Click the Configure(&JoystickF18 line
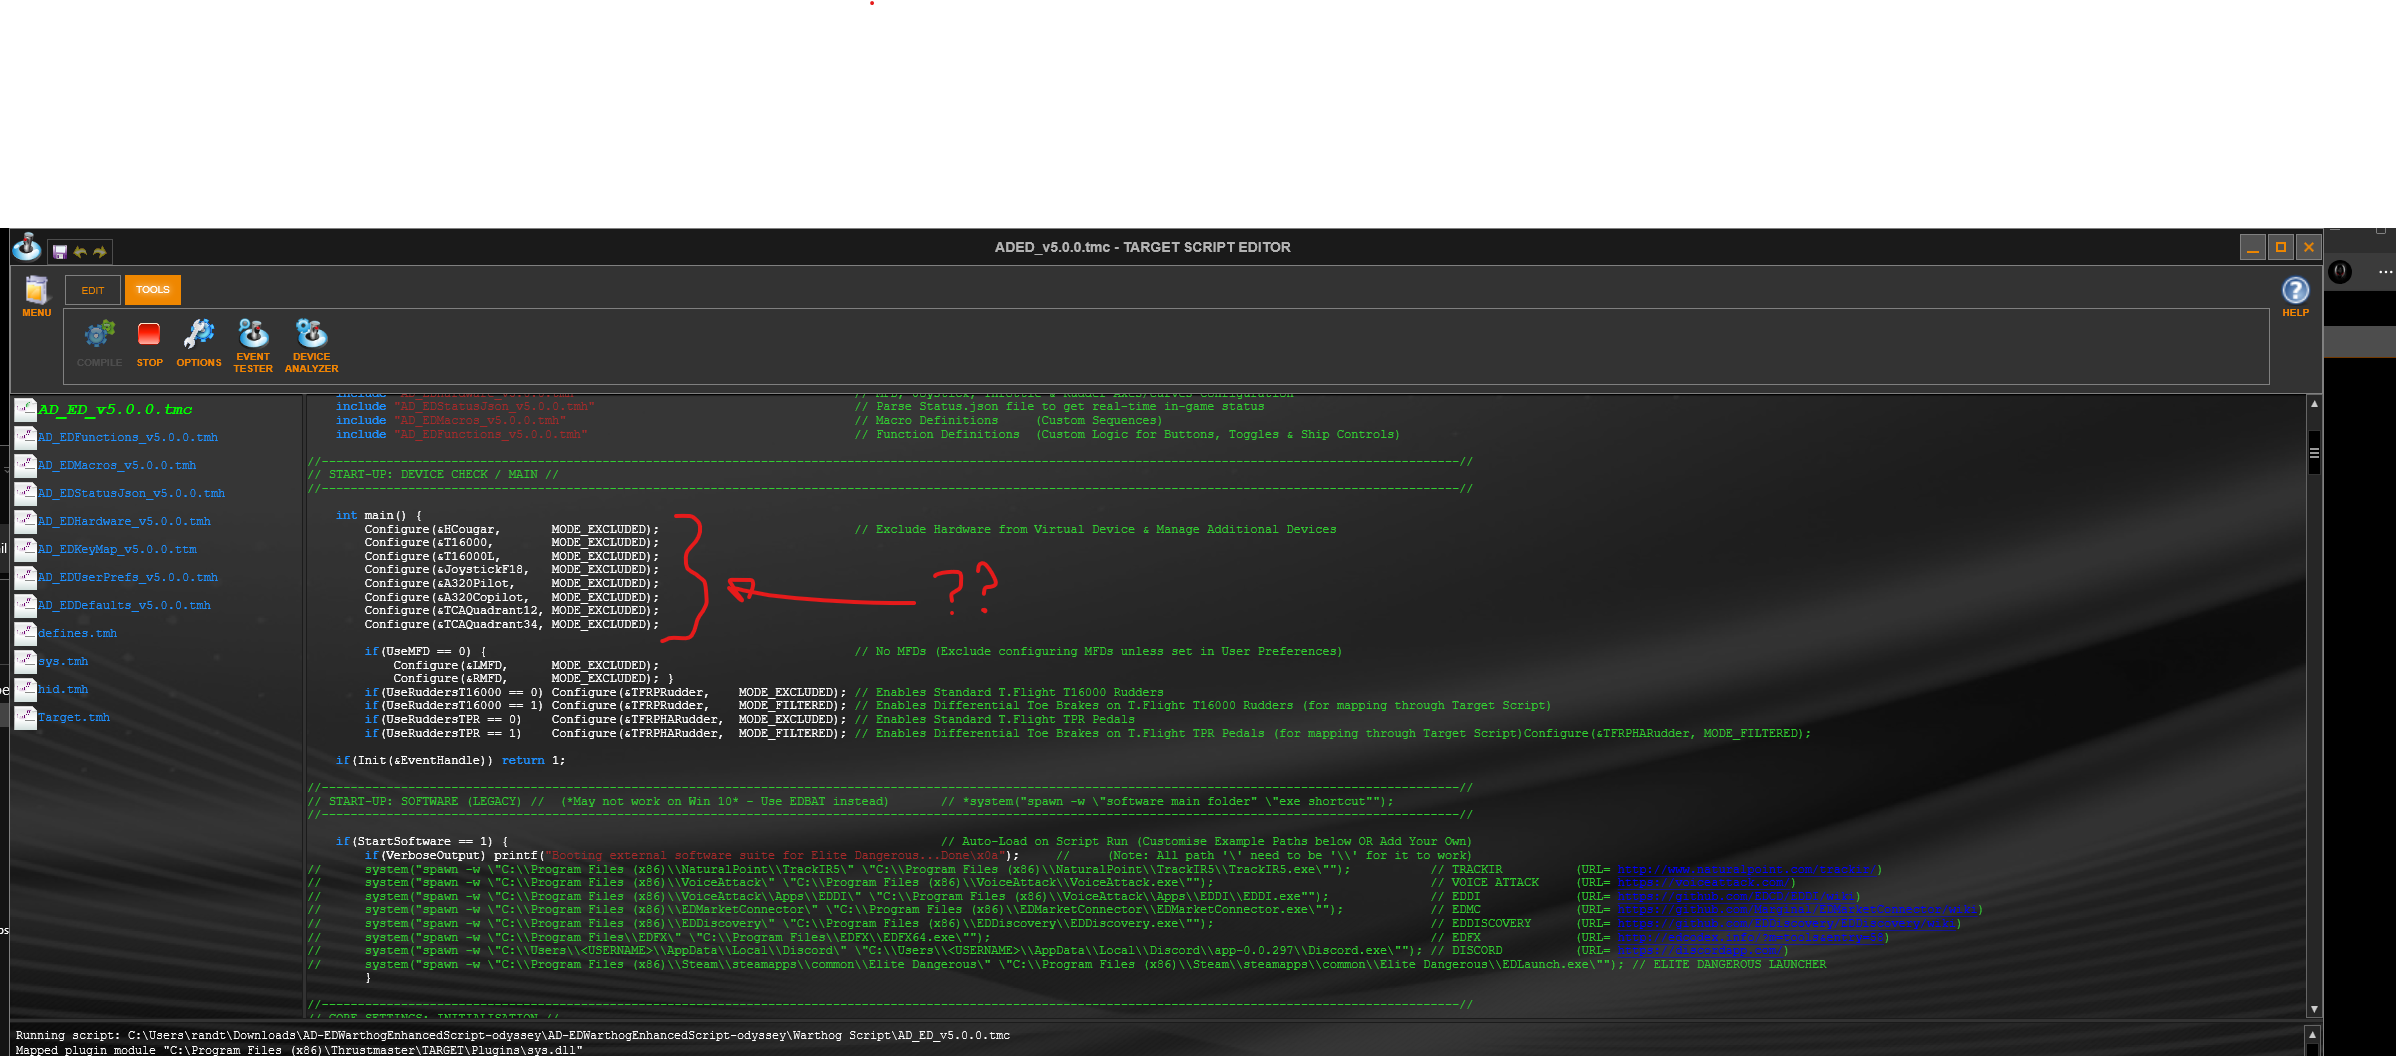This screenshot has width=2396, height=1056. point(511,570)
